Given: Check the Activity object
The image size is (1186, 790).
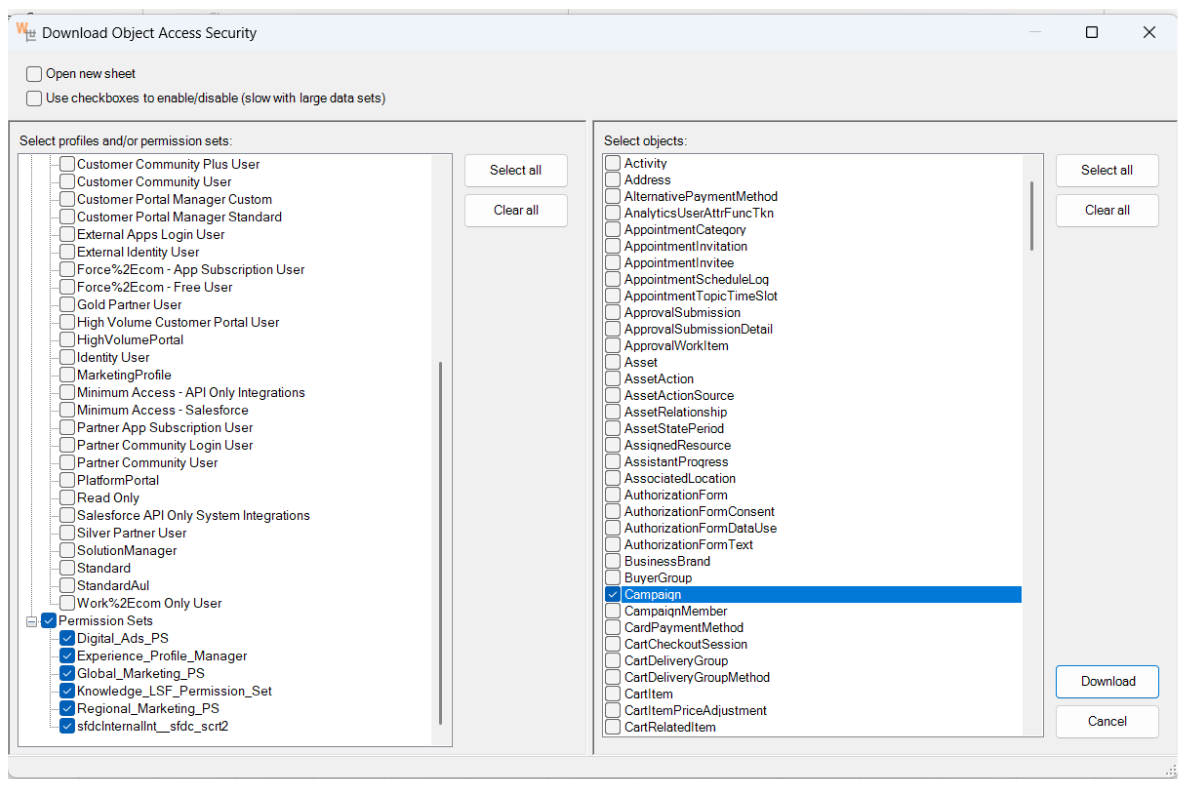Looking at the screenshot, I should (x=613, y=163).
